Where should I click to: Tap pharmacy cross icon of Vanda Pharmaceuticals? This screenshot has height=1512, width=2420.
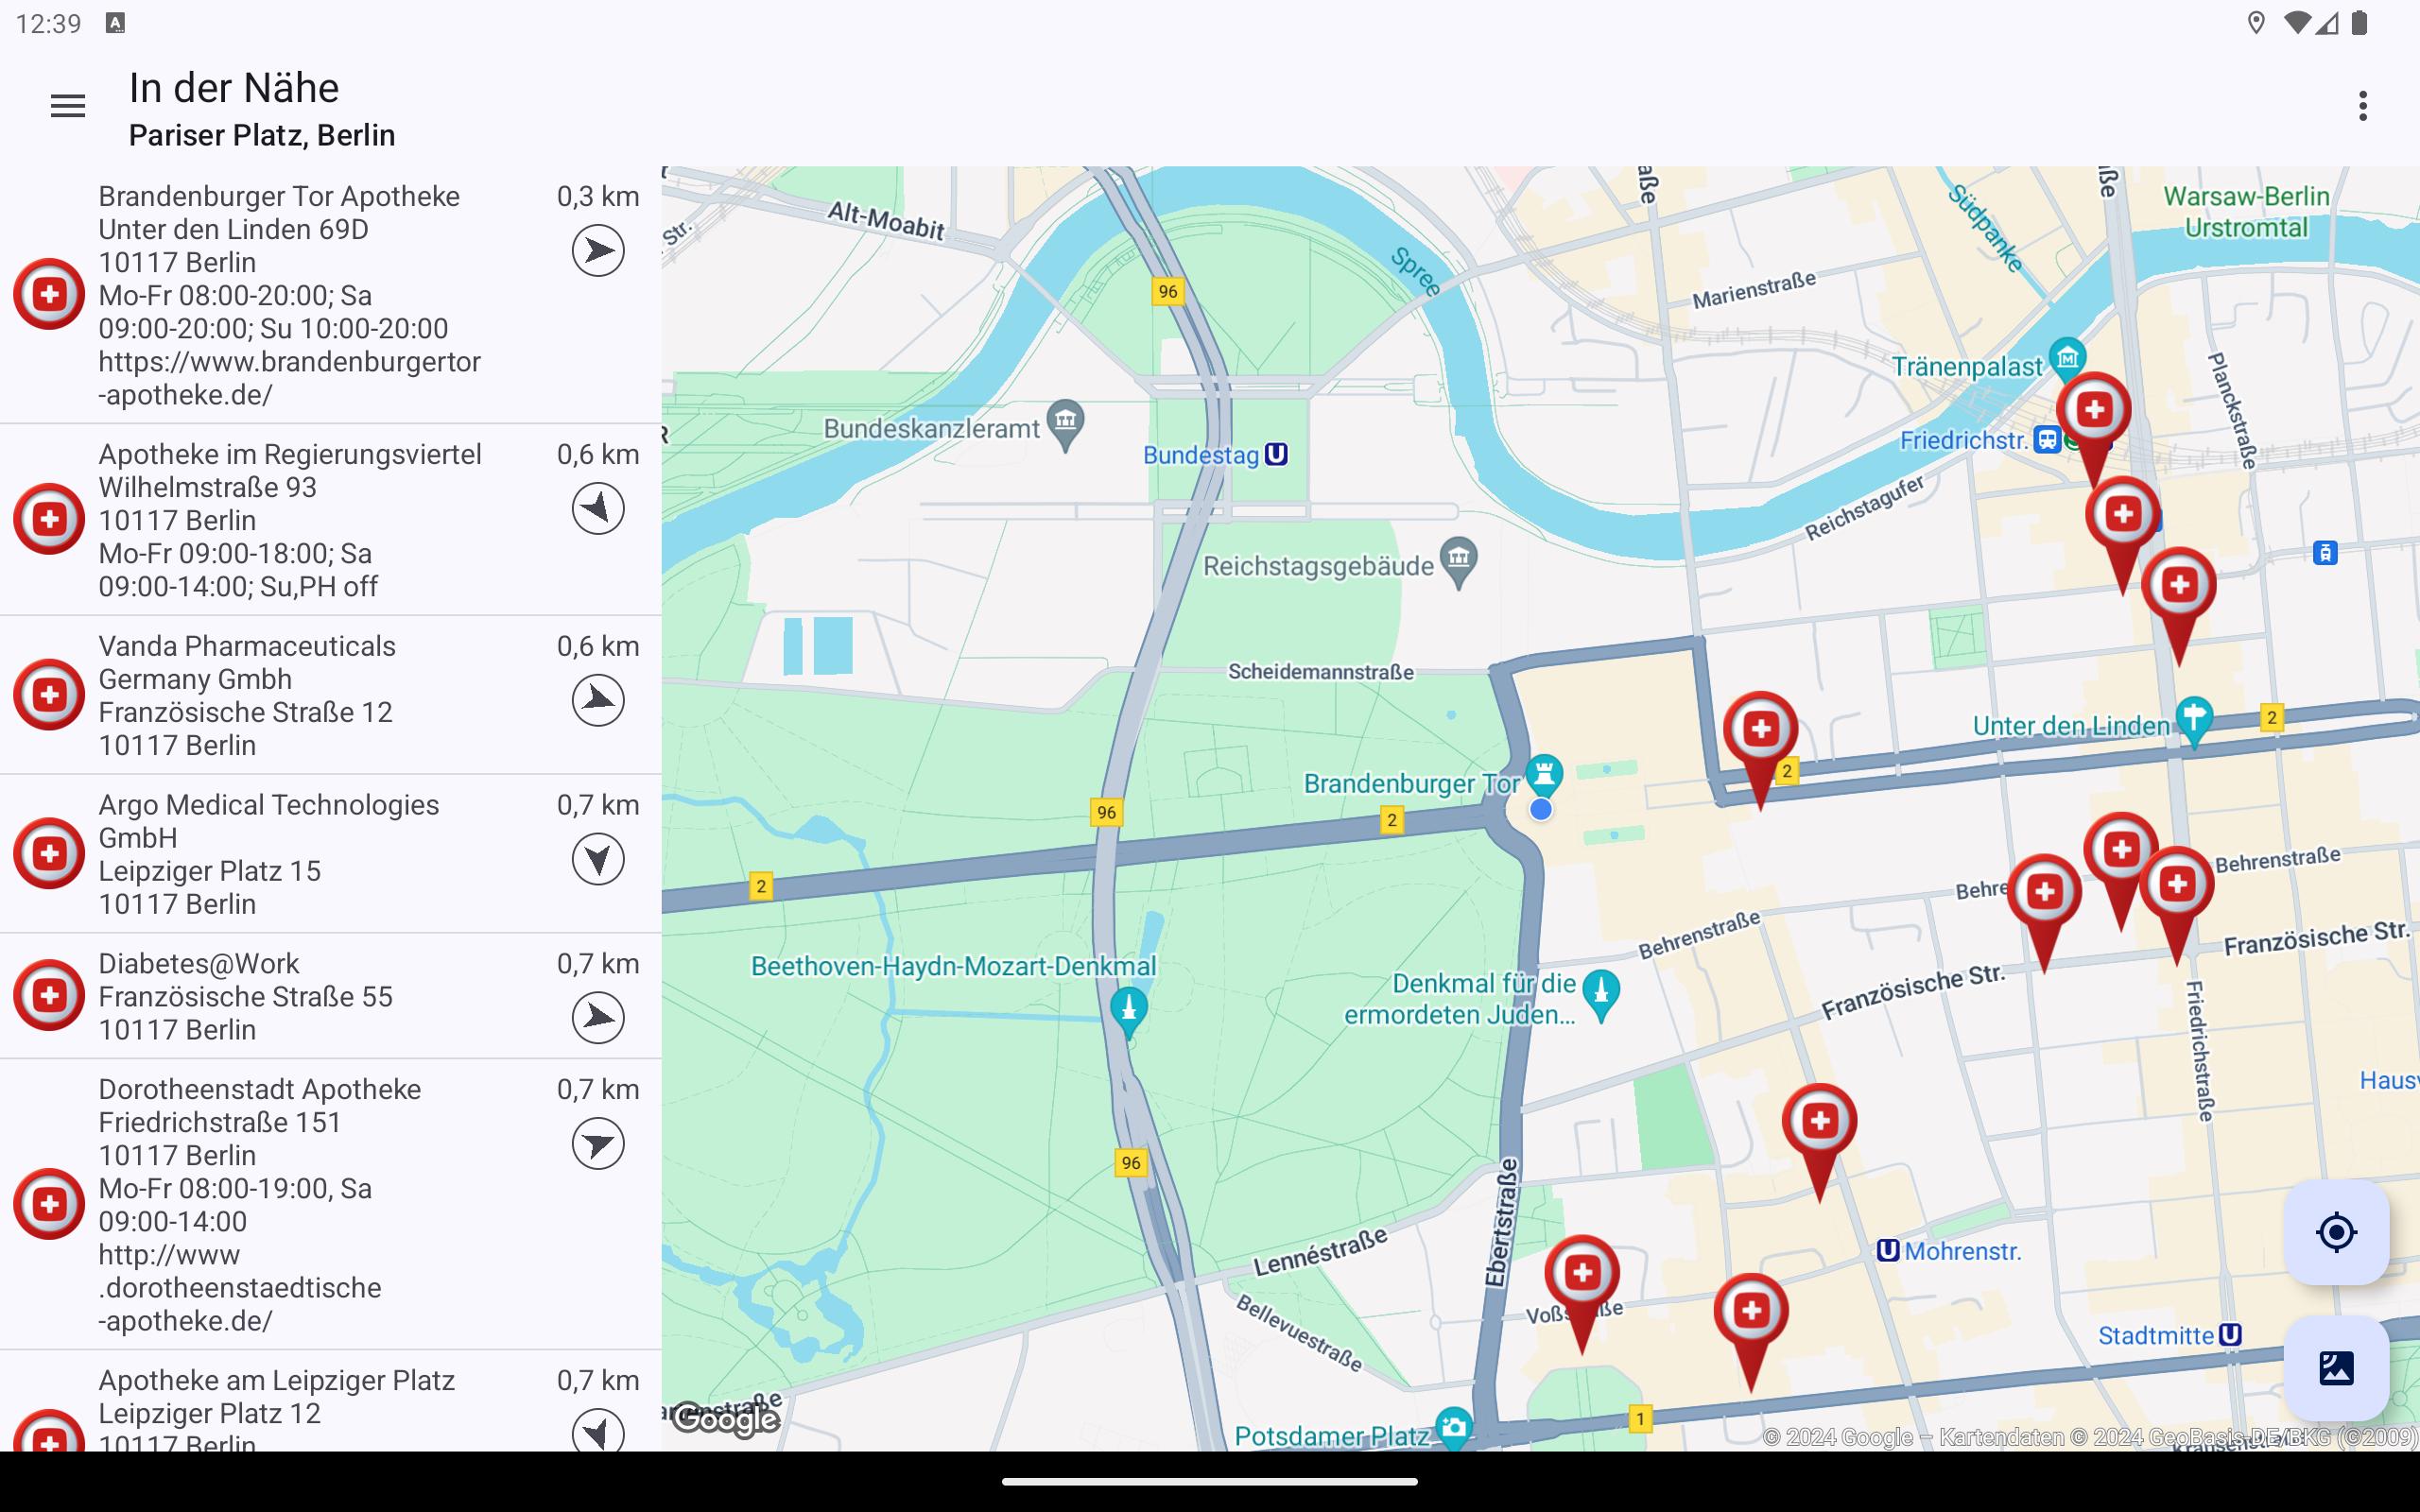49,694
